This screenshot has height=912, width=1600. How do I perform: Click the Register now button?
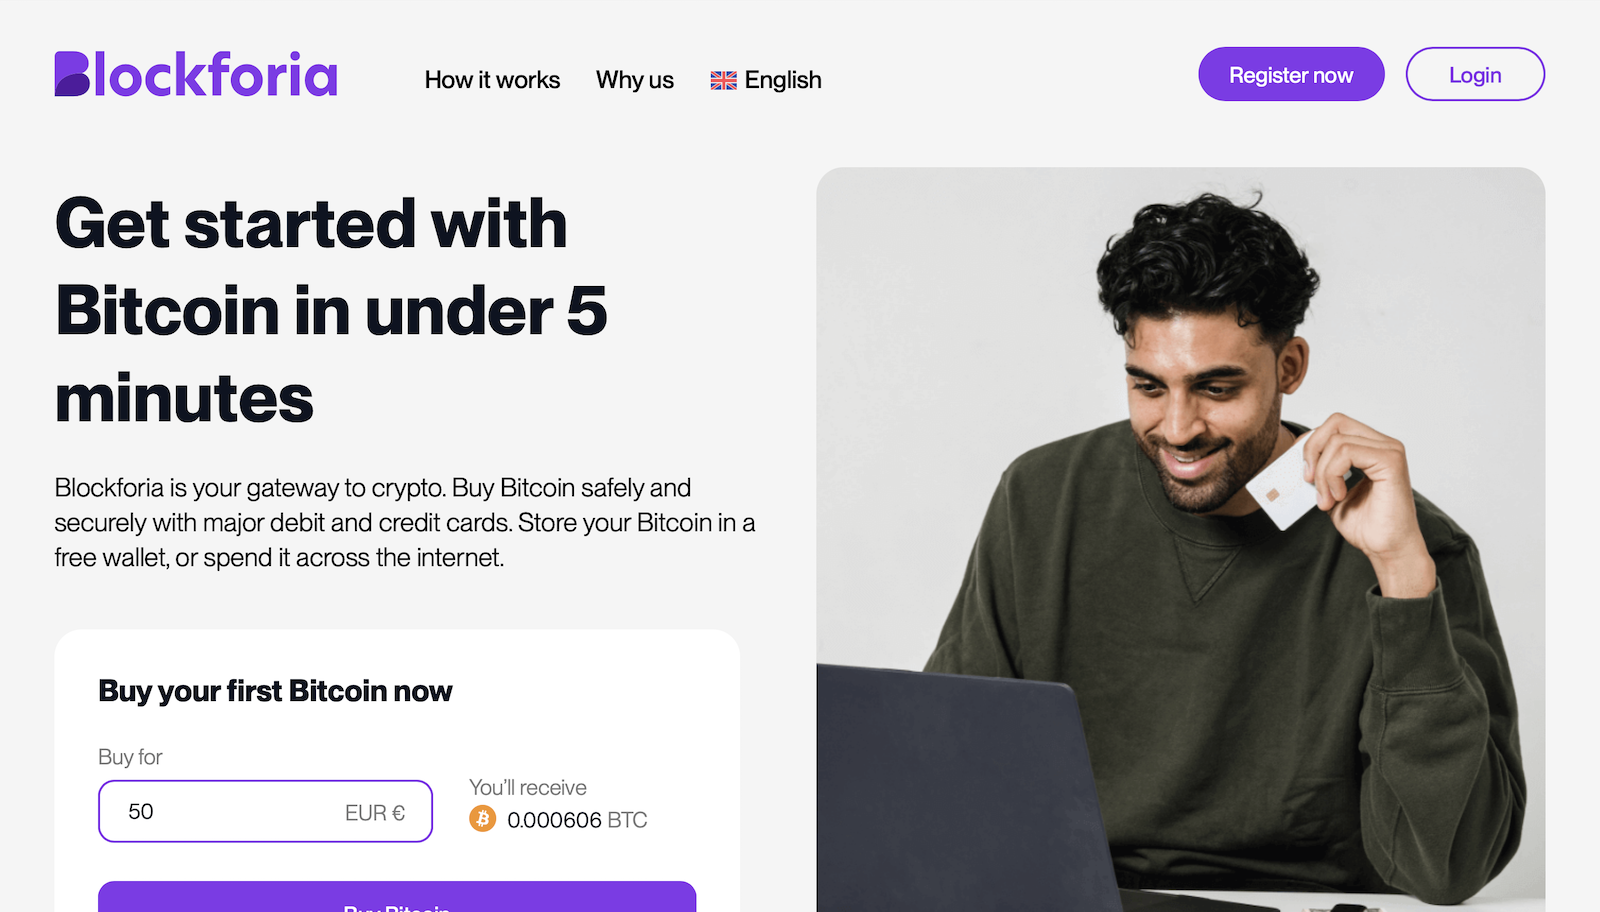1291,74
